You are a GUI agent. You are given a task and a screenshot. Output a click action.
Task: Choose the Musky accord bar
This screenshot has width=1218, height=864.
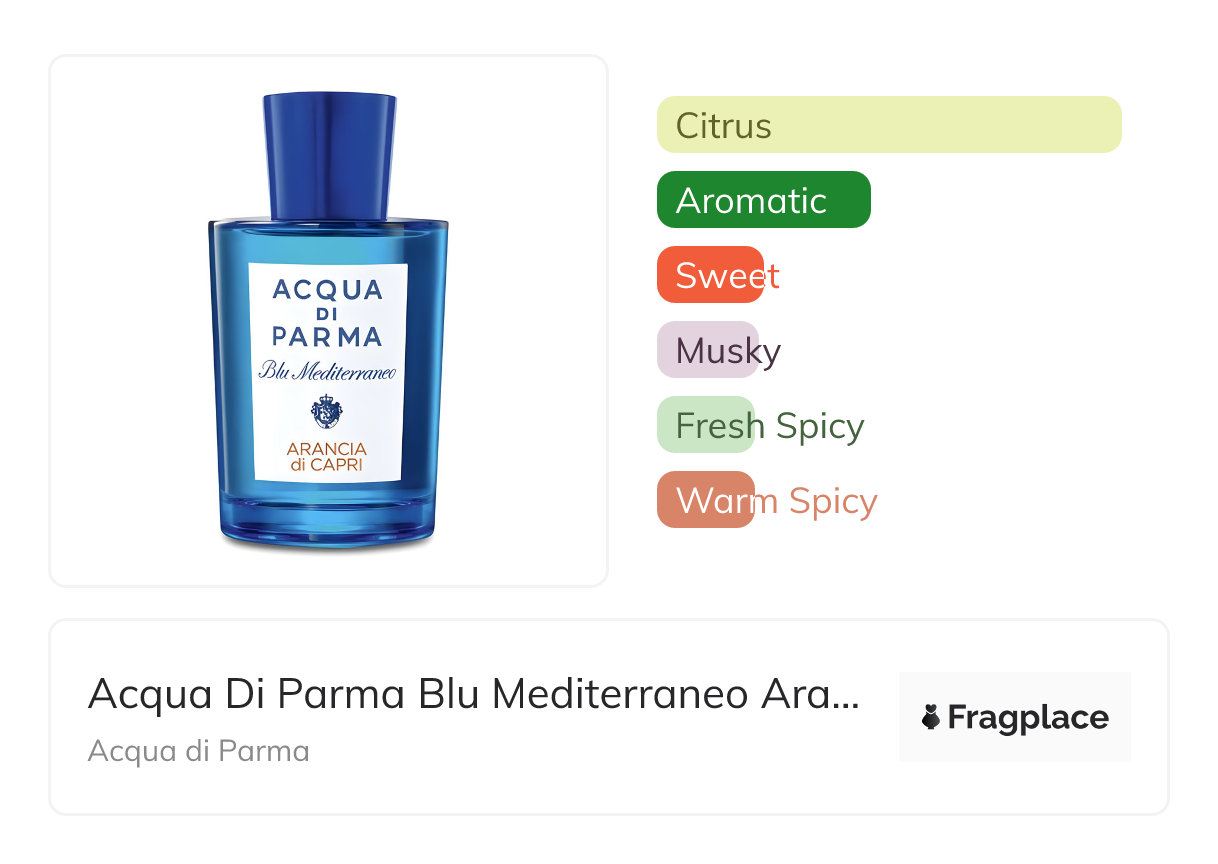pyautogui.click(x=708, y=350)
